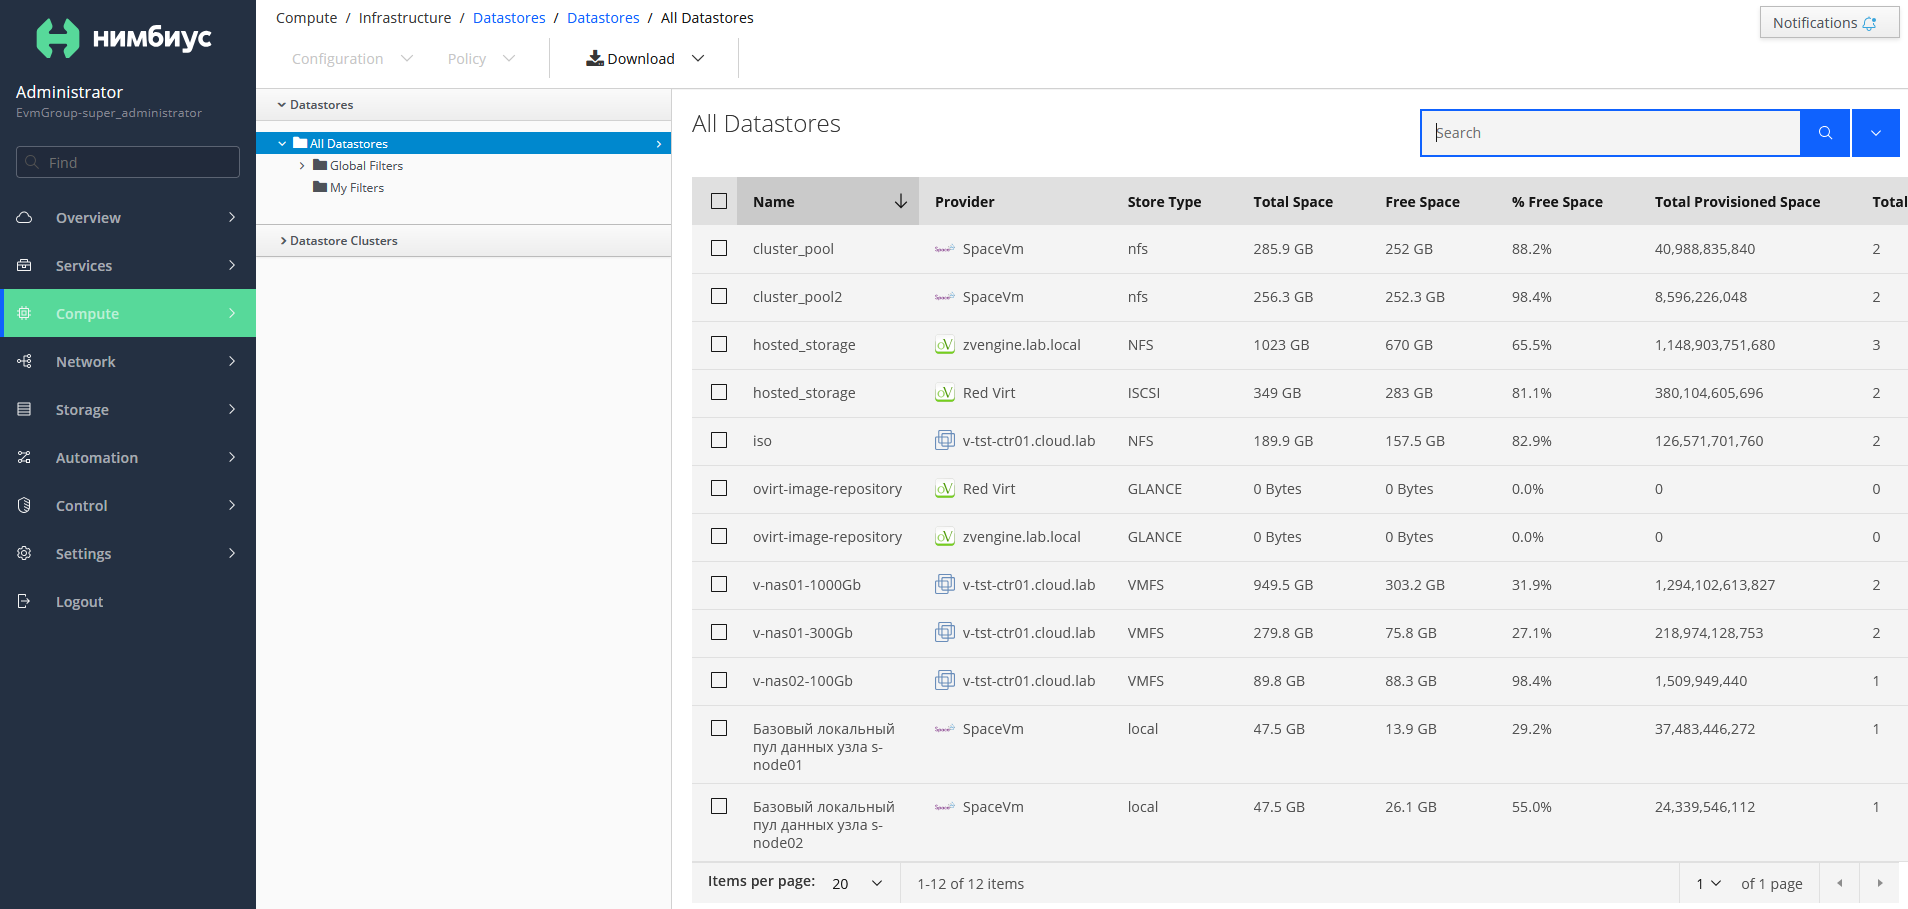
Task: Open the Overview menu
Action: [128, 217]
